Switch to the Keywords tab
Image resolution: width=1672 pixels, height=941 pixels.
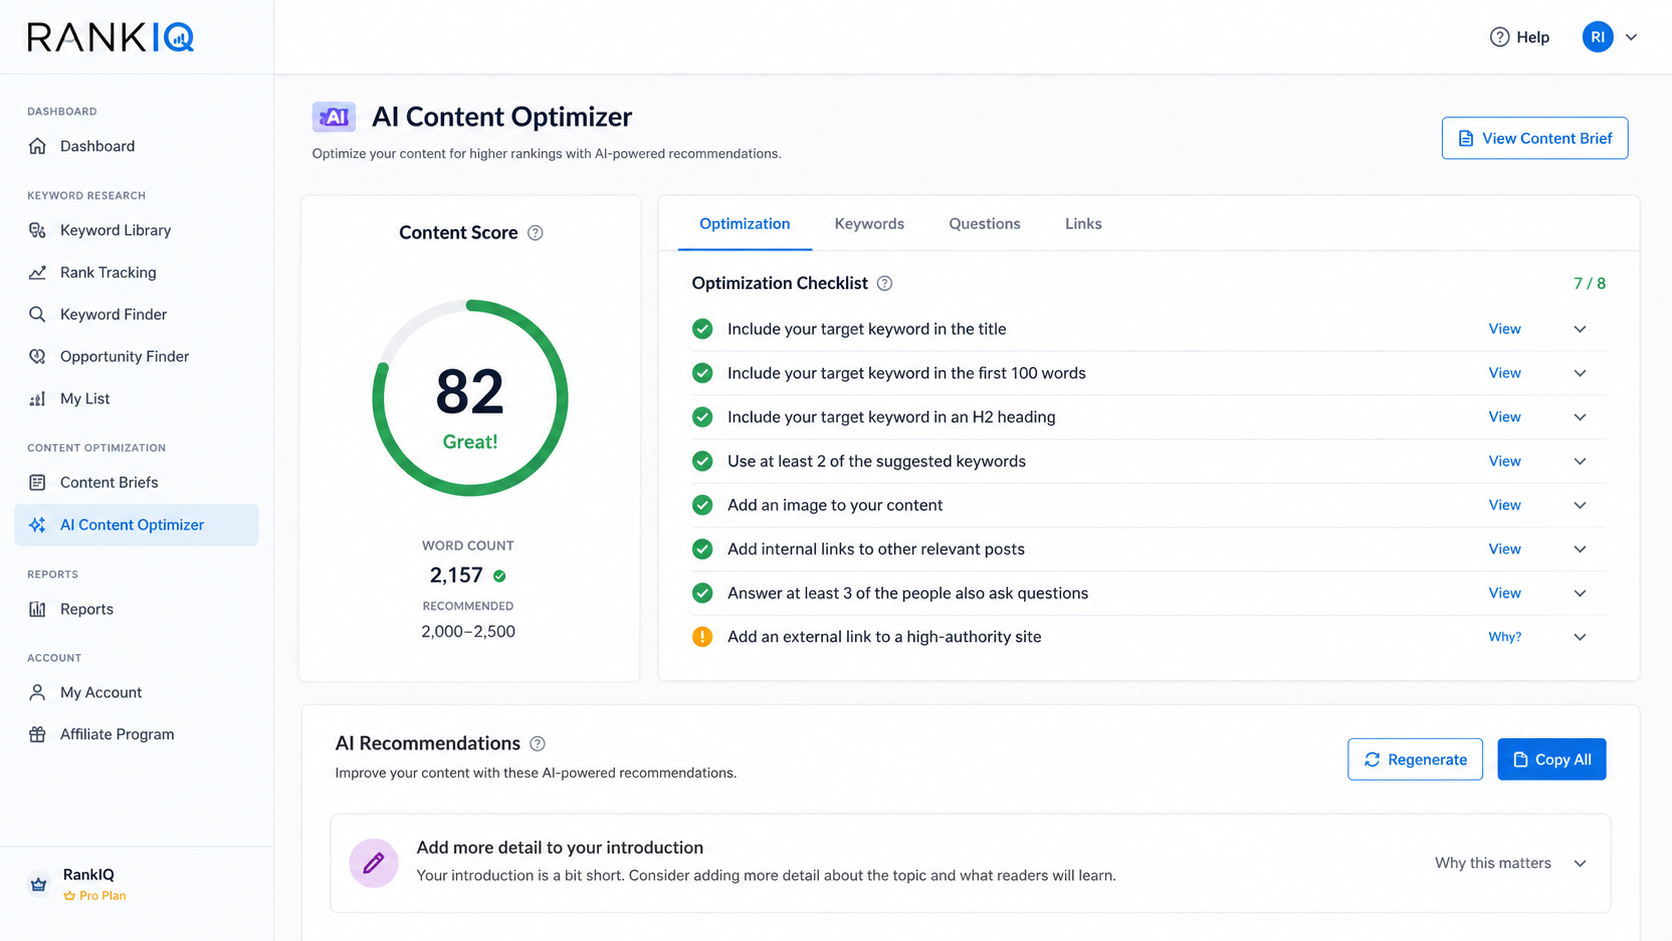[869, 224]
